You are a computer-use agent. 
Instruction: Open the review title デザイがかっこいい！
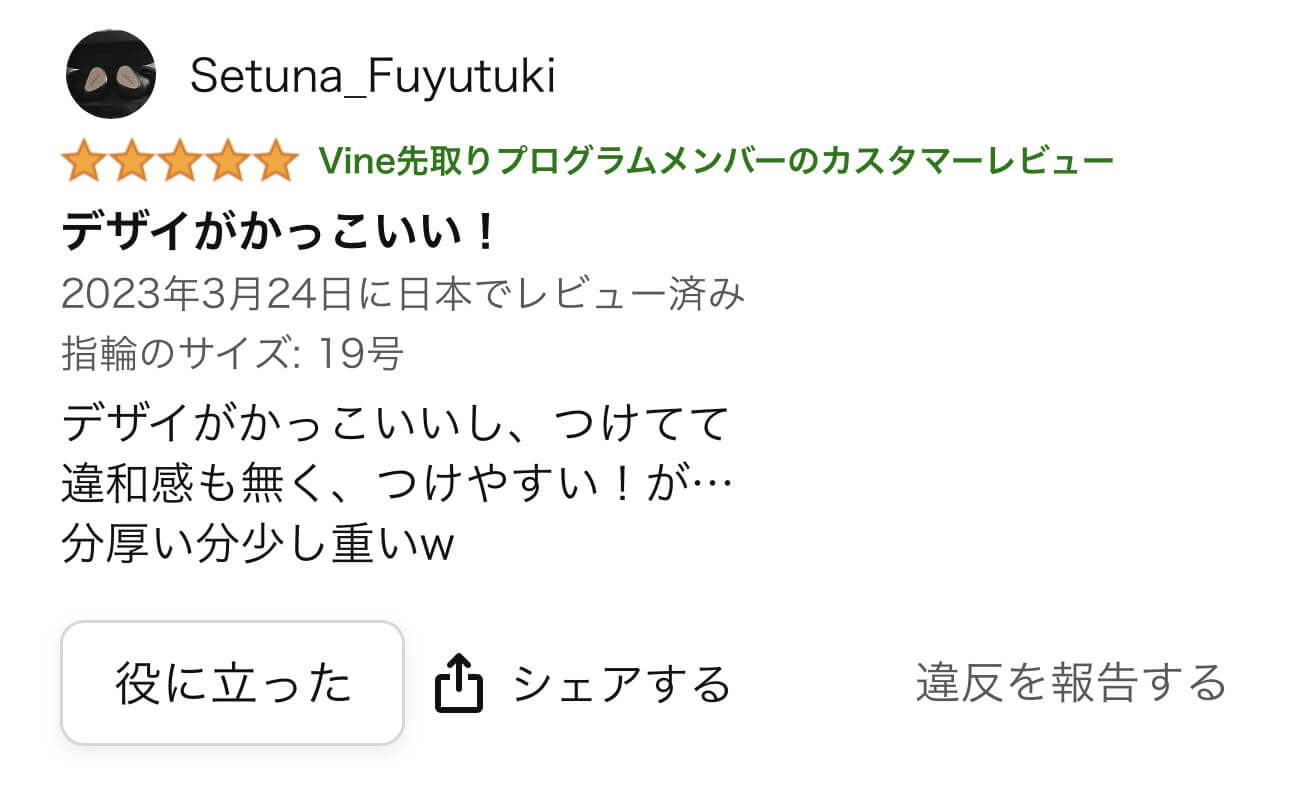point(280,233)
